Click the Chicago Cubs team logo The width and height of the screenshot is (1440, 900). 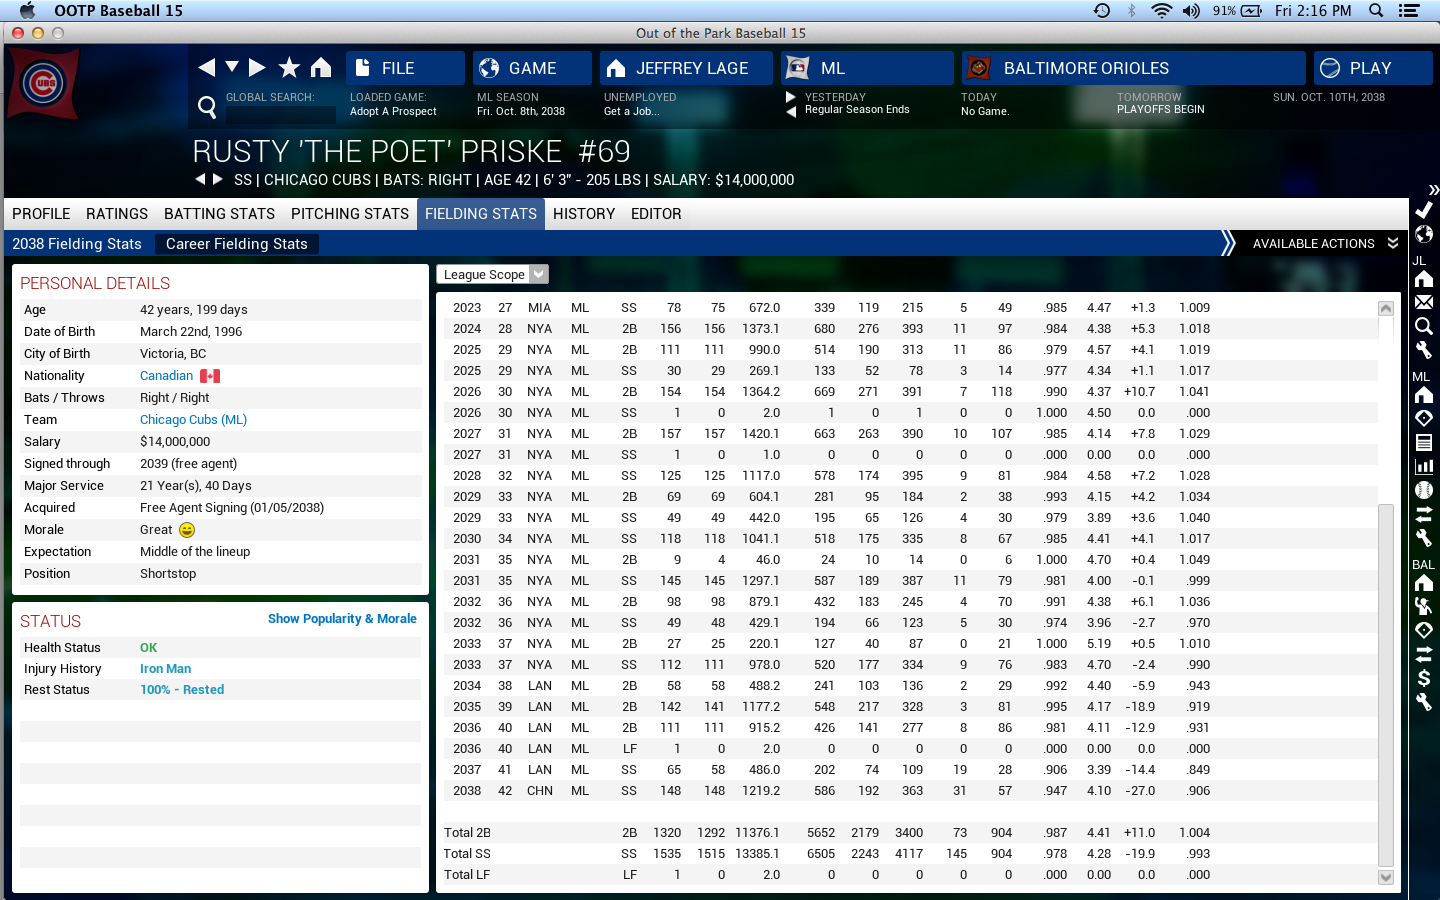[x=43, y=84]
